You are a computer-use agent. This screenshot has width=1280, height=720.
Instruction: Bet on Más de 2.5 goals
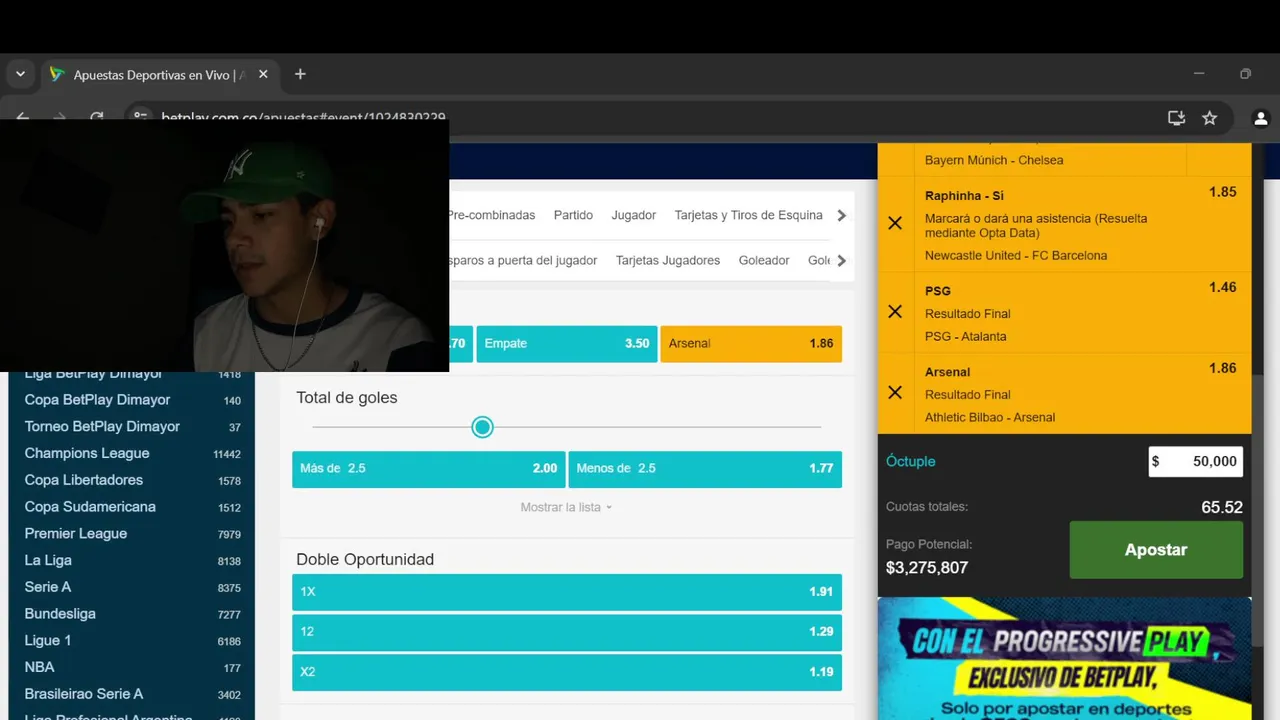click(429, 469)
